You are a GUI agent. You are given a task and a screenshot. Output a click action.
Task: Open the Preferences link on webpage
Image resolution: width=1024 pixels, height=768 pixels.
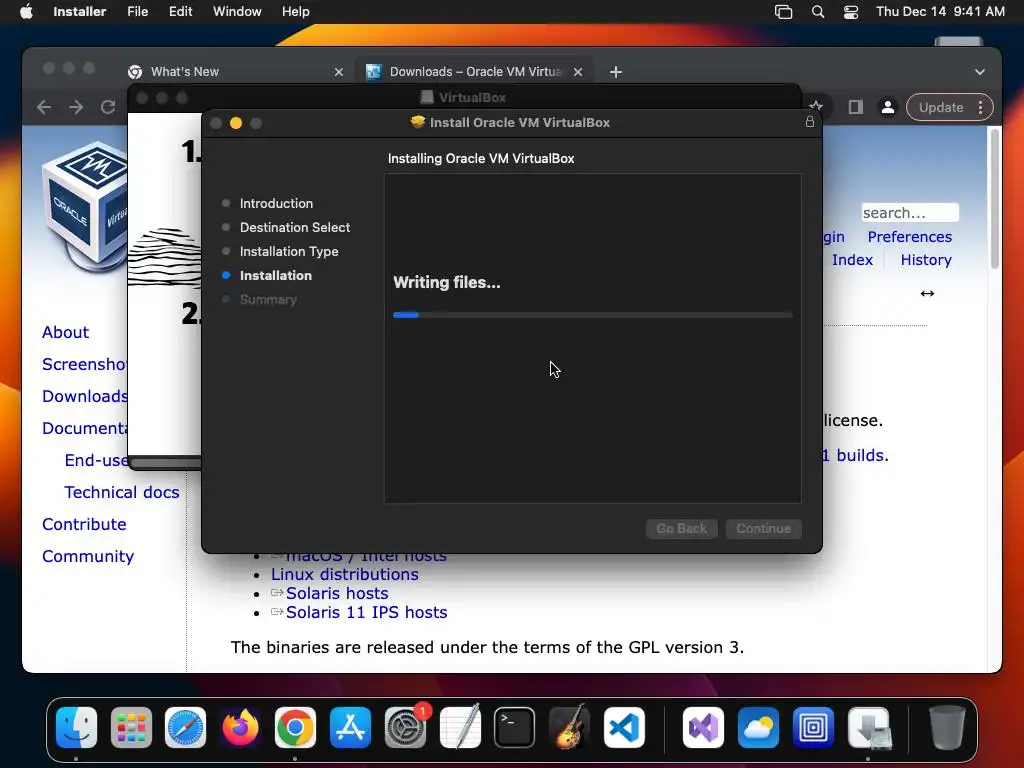tap(909, 236)
